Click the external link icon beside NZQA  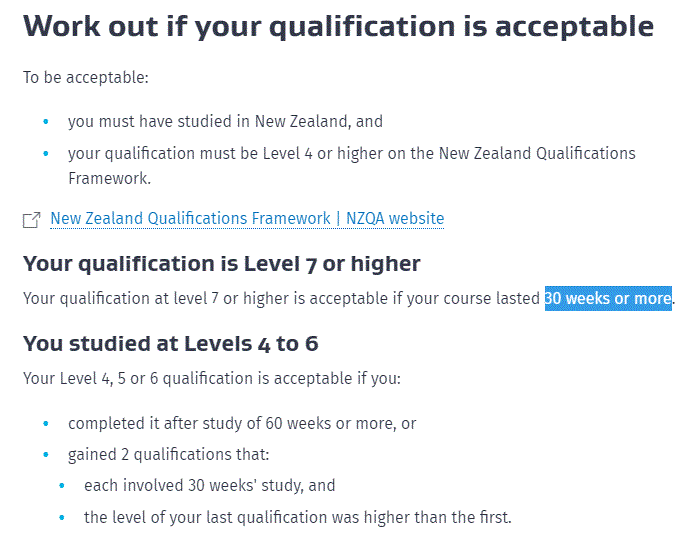(x=32, y=220)
